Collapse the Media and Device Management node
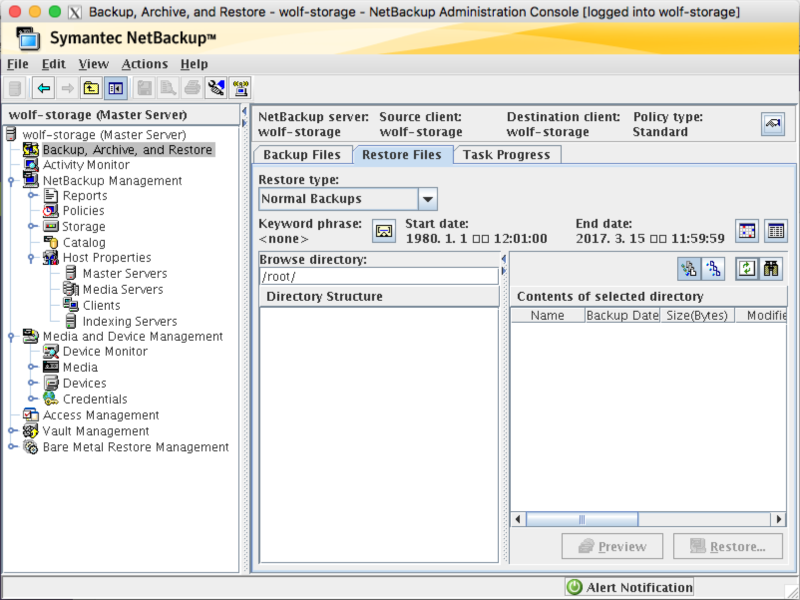800x600 pixels. click(x=11, y=336)
